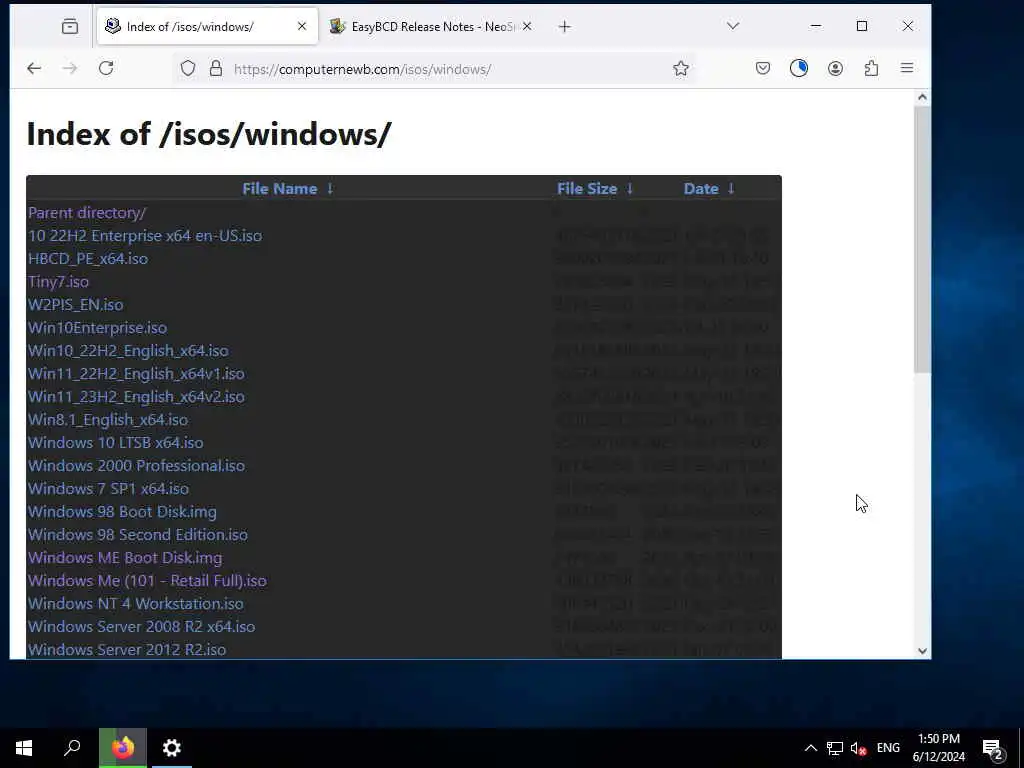Screen dimensions: 1024x768
Task: Open the blue circular toolbar extension icon
Action: pyautogui.click(x=799, y=68)
